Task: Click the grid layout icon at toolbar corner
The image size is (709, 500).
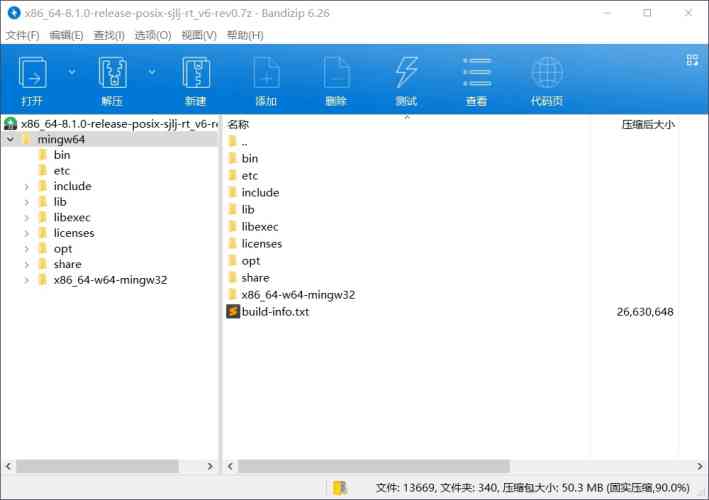Action: [692, 60]
